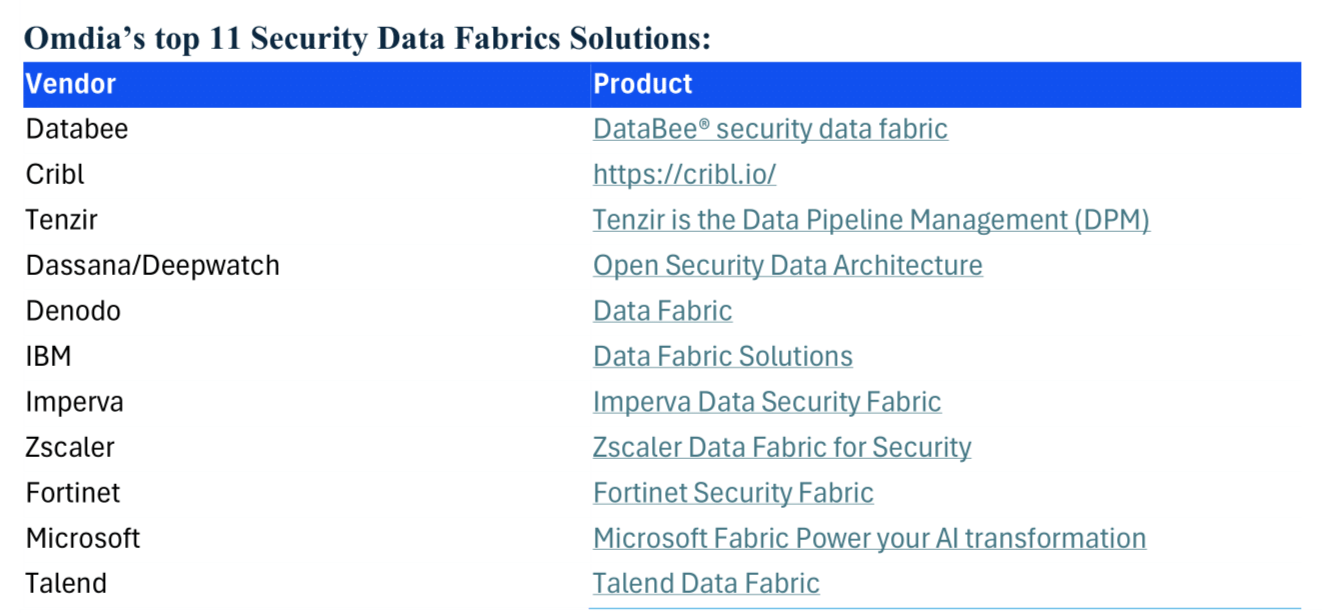Select the Zscaler vendor cell

tap(70, 447)
